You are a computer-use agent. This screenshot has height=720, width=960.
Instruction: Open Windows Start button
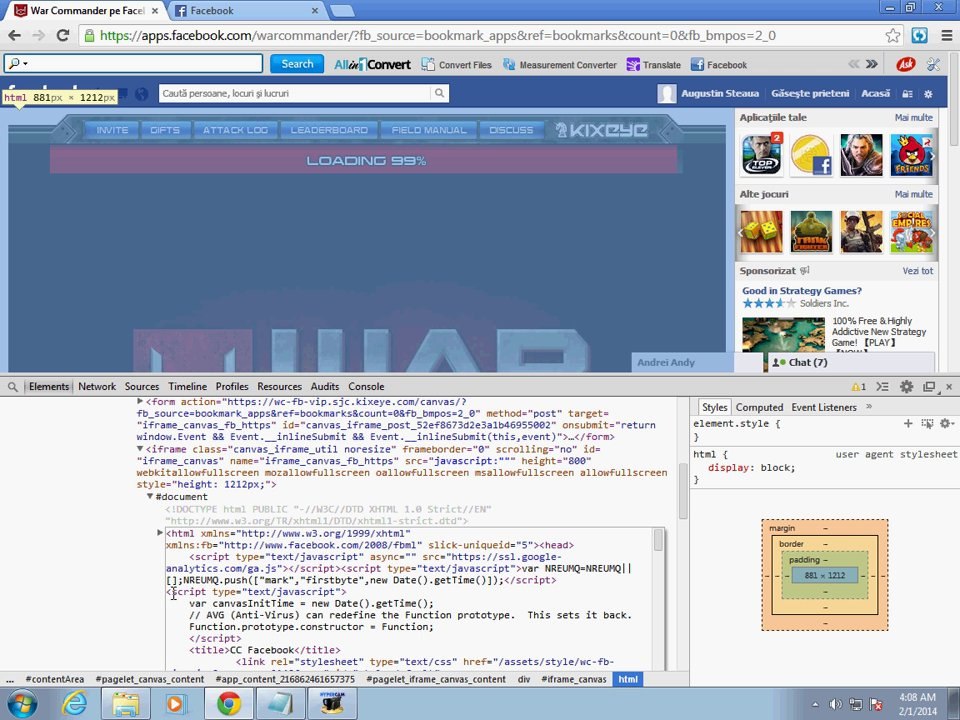coord(22,704)
